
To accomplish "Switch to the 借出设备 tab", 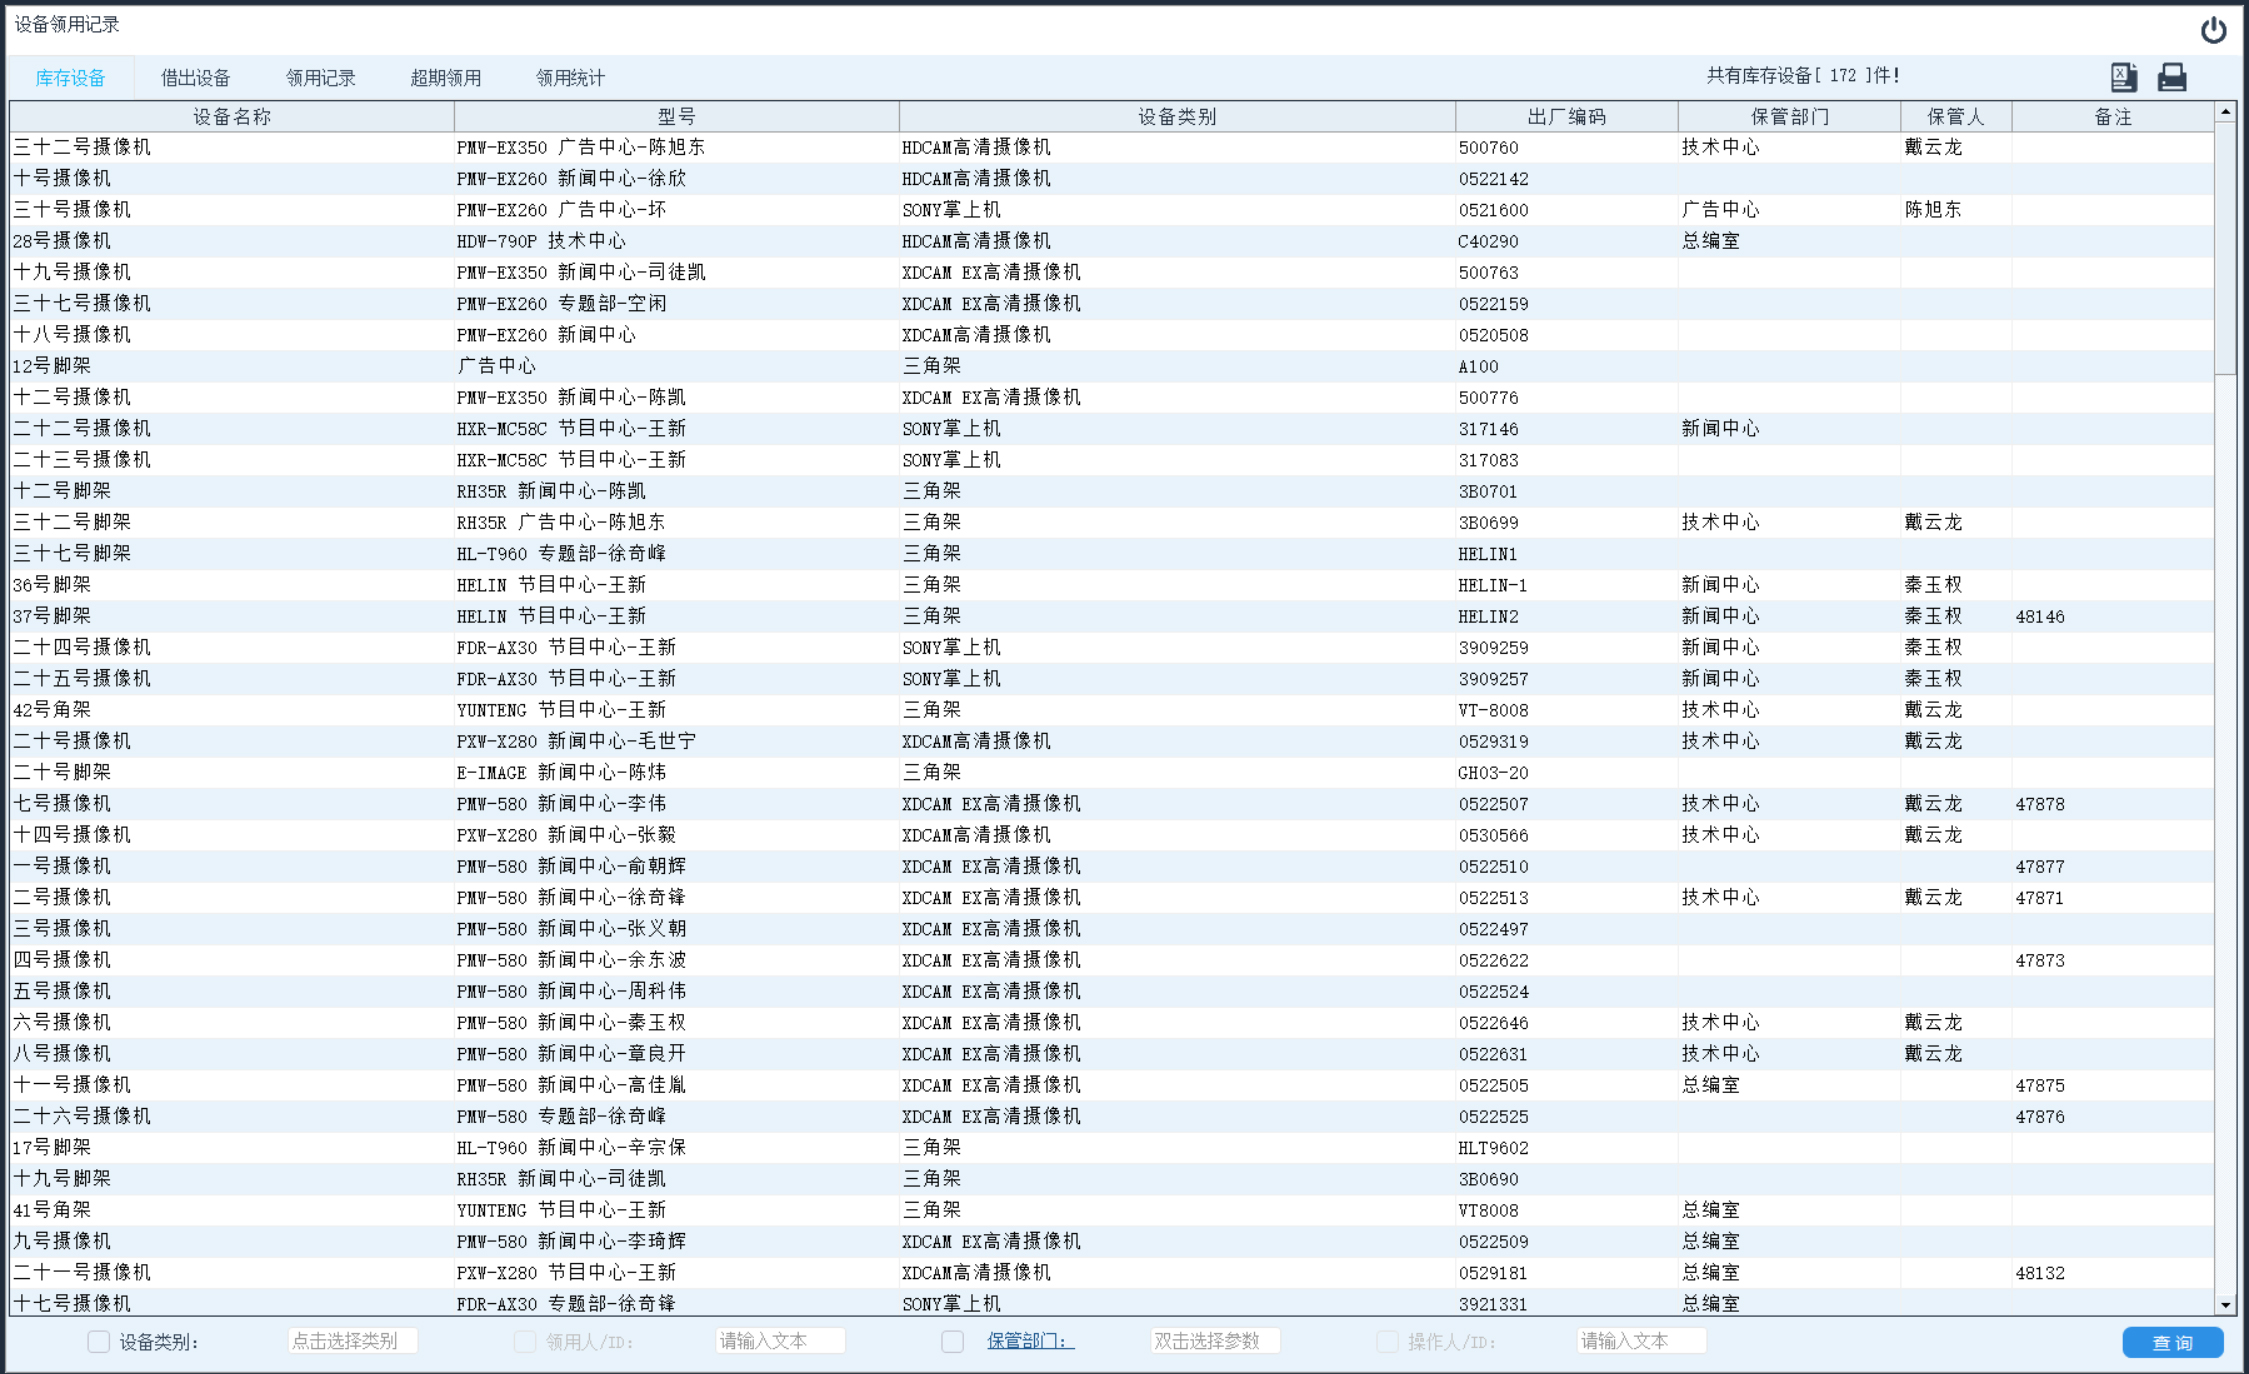I will coord(195,78).
